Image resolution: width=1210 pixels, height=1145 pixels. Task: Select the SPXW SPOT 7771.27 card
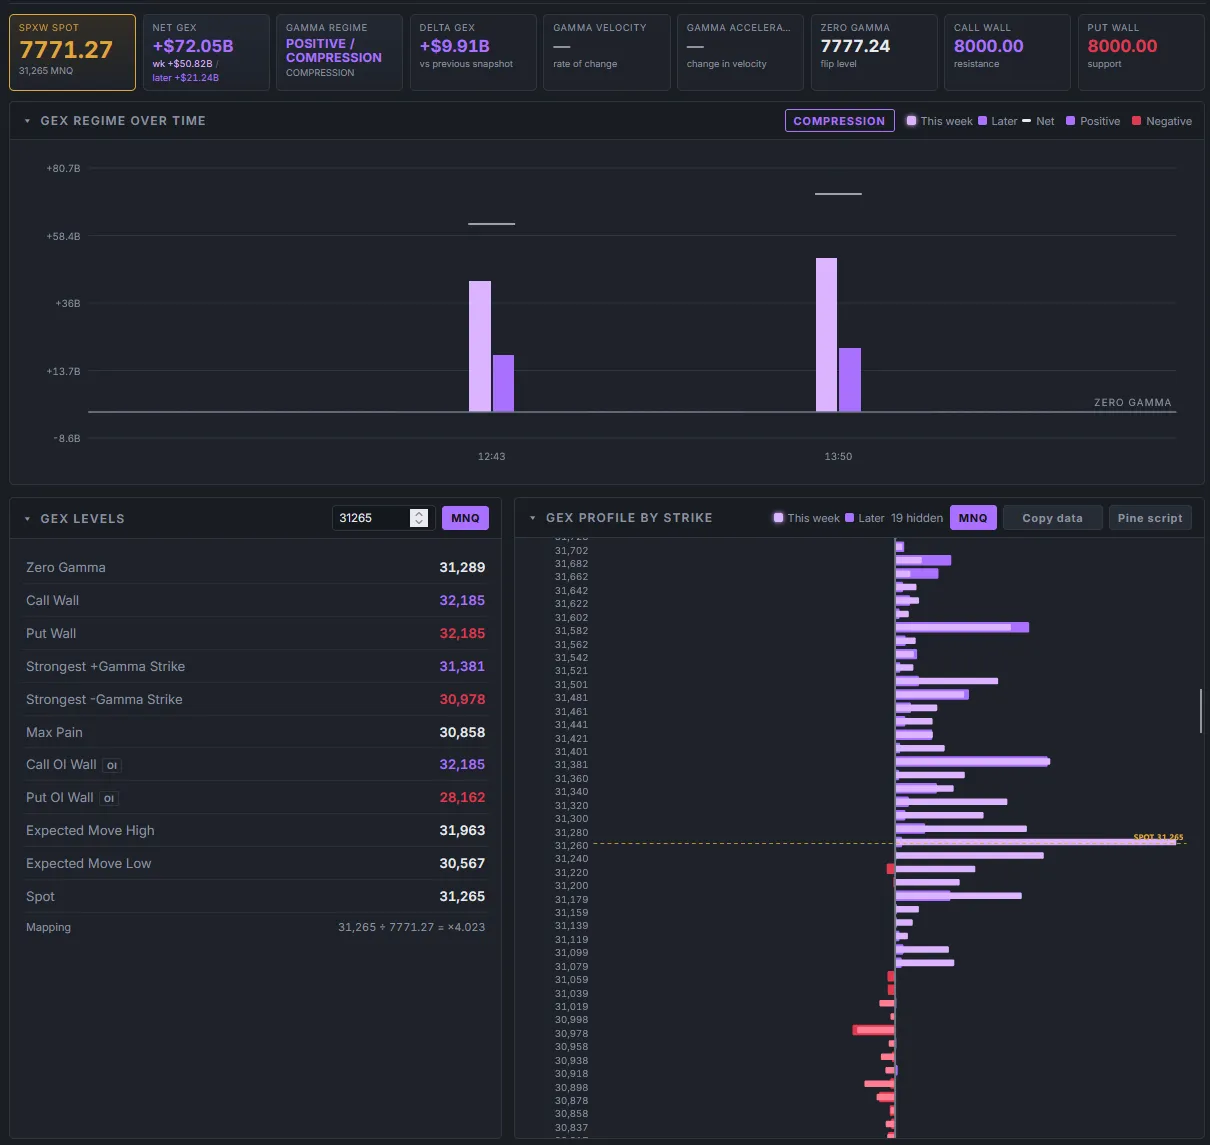pos(72,52)
